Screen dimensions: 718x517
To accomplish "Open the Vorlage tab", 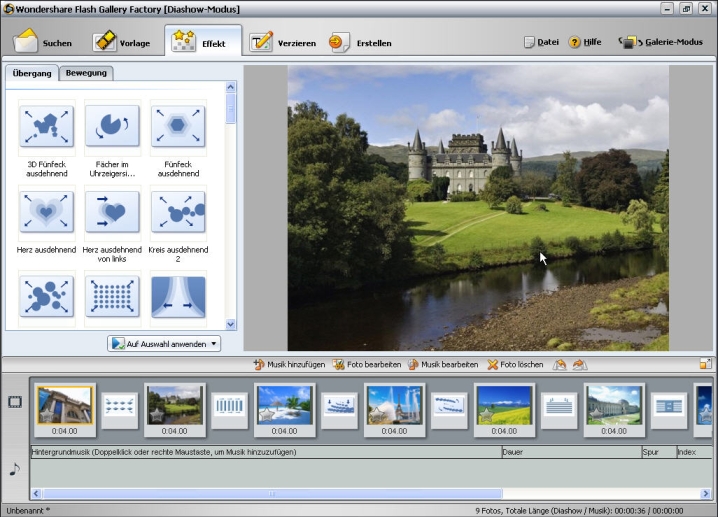I will tap(124, 43).
